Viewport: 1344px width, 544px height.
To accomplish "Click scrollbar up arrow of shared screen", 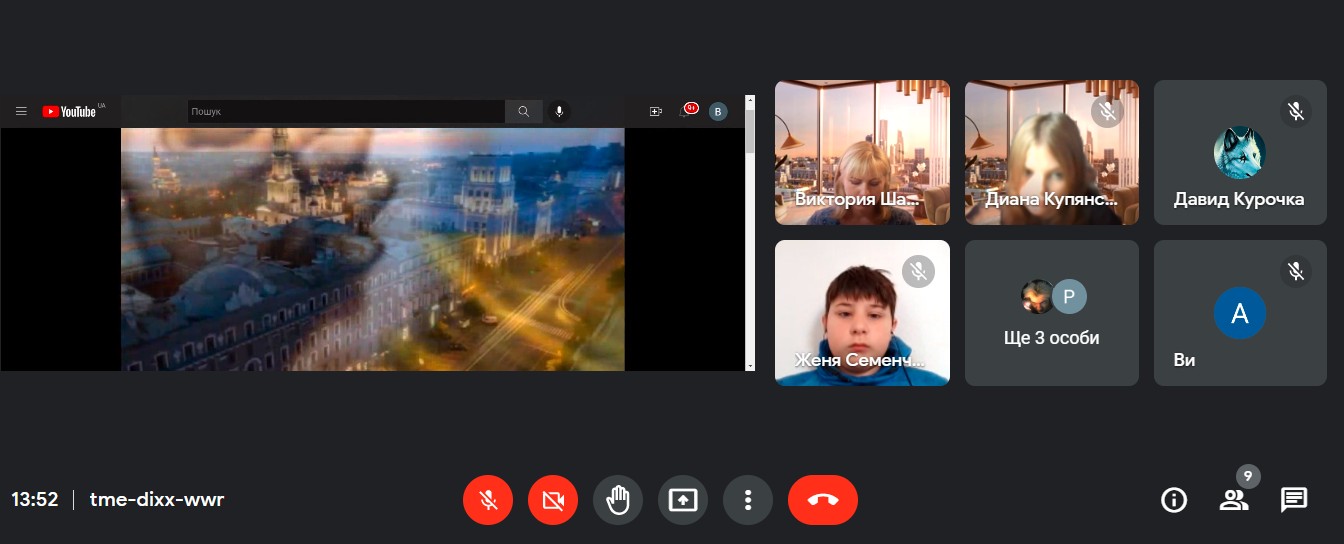I will [750, 100].
